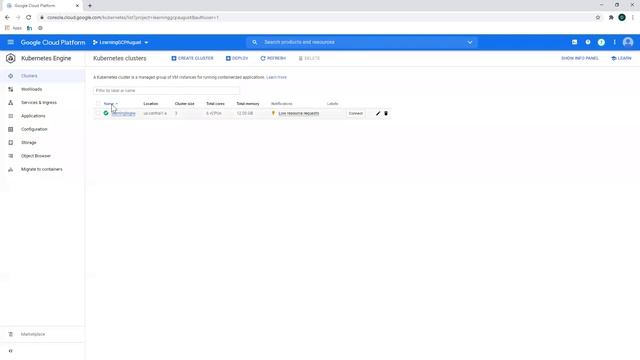
Task: Delete the cluster with trash icon
Action: (386, 113)
